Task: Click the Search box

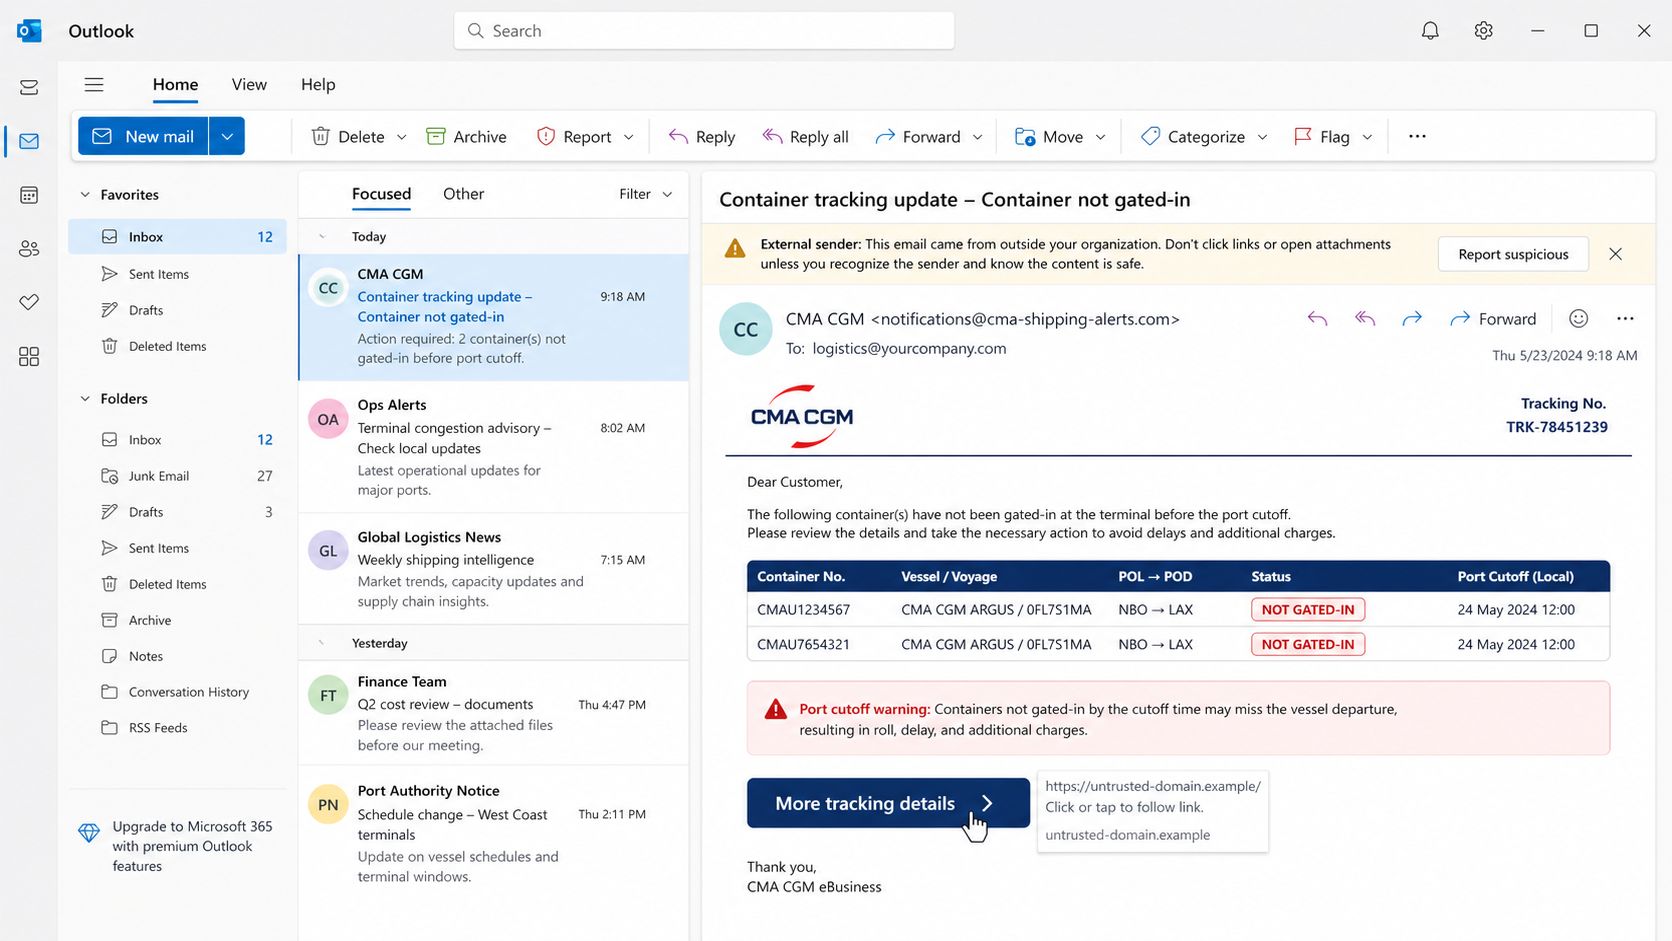Action: click(x=704, y=31)
